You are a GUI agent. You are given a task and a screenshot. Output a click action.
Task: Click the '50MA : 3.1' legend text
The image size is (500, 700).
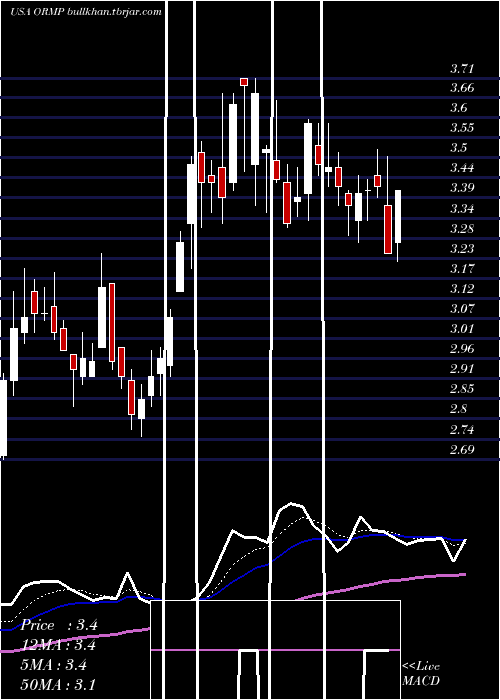[58, 685]
